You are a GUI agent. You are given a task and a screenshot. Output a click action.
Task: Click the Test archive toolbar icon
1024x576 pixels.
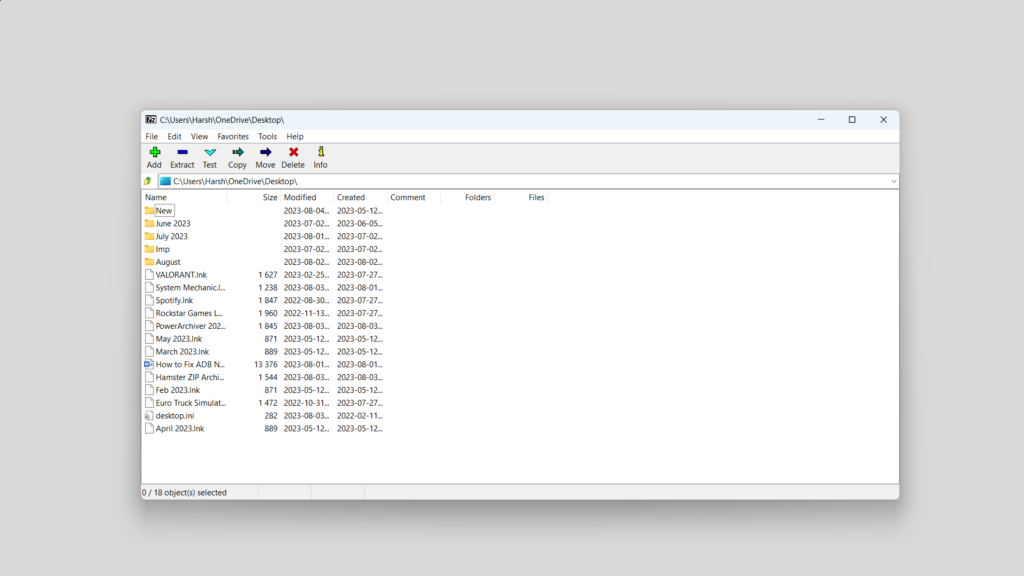pos(210,153)
